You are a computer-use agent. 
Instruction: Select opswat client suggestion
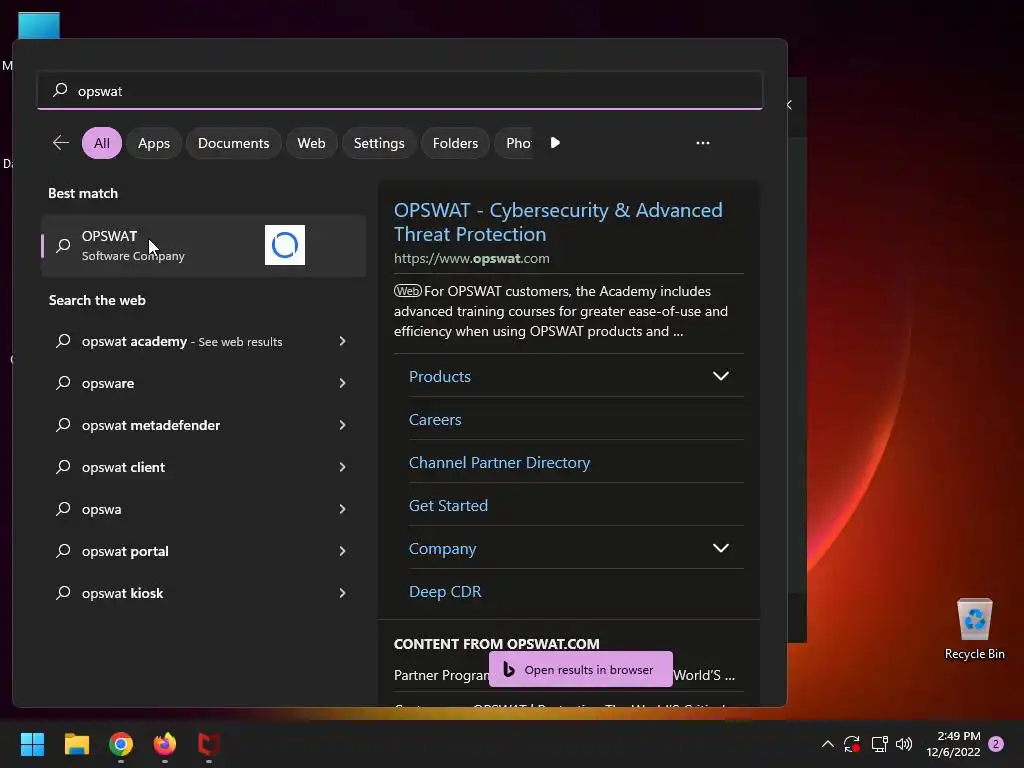(123, 467)
